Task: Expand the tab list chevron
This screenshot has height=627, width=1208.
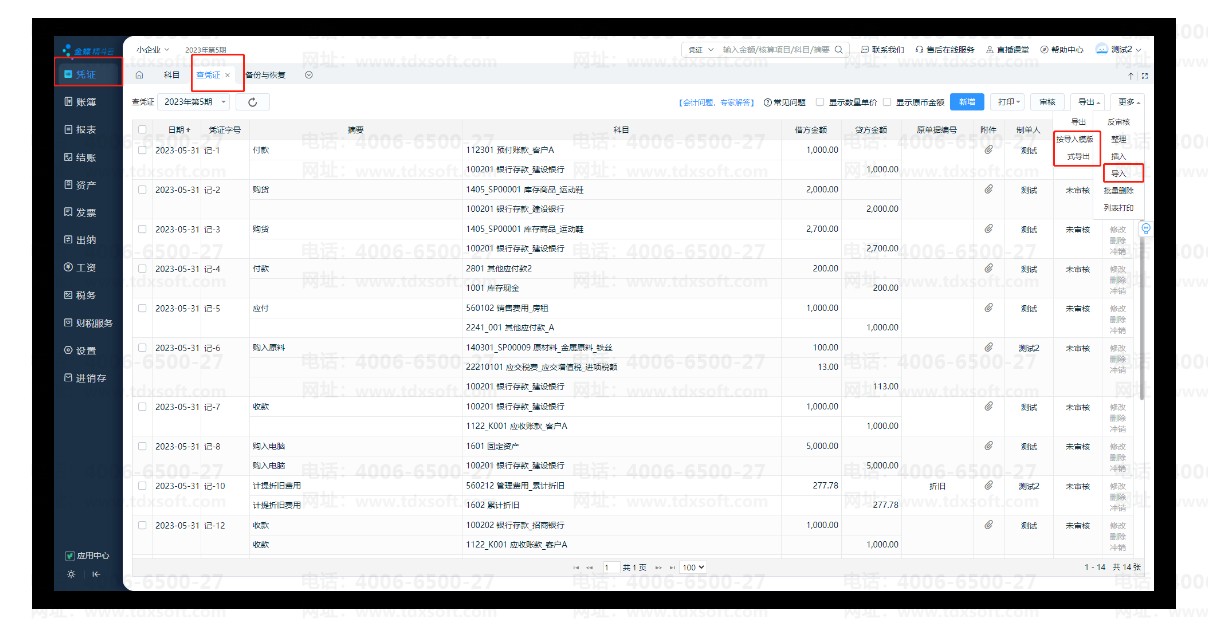Action: coord(308,75)
